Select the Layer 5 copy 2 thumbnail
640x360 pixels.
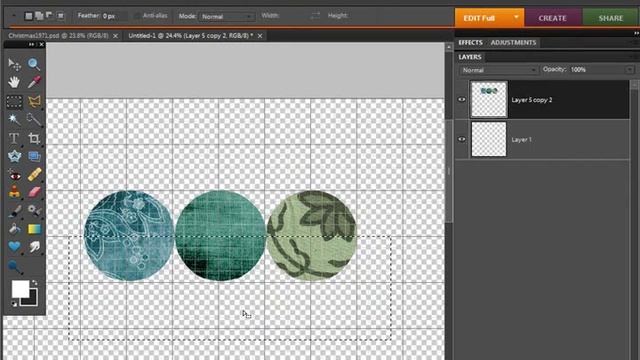[489, 99]
